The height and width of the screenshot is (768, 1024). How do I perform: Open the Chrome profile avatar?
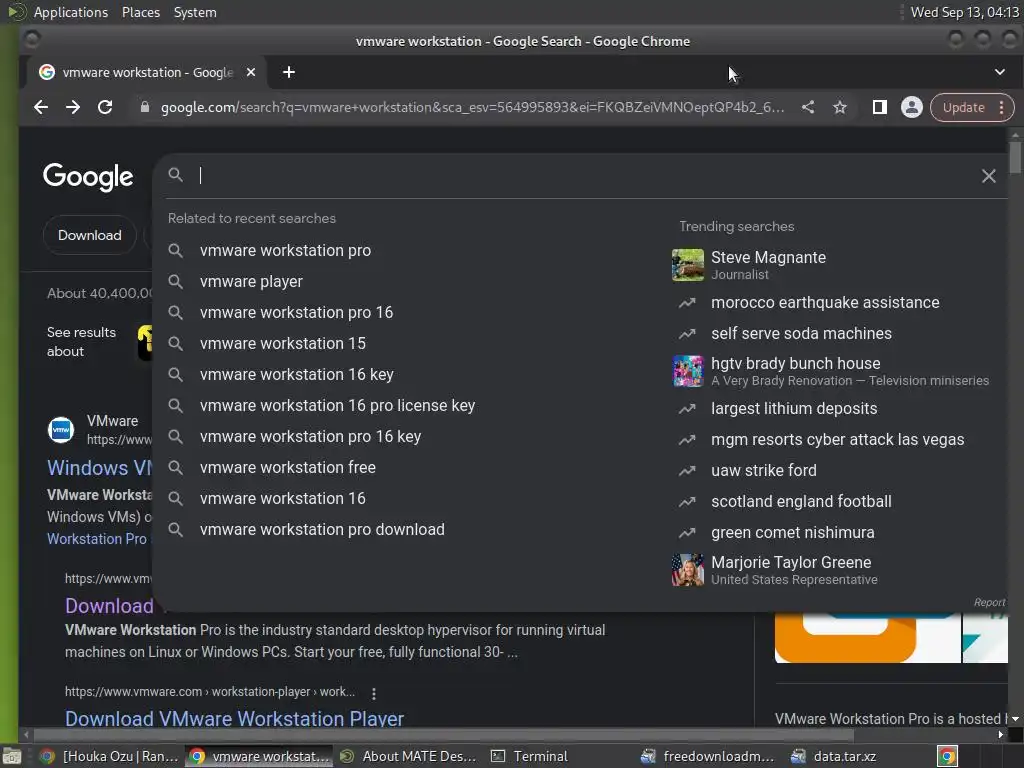click(x=912, y=107)
